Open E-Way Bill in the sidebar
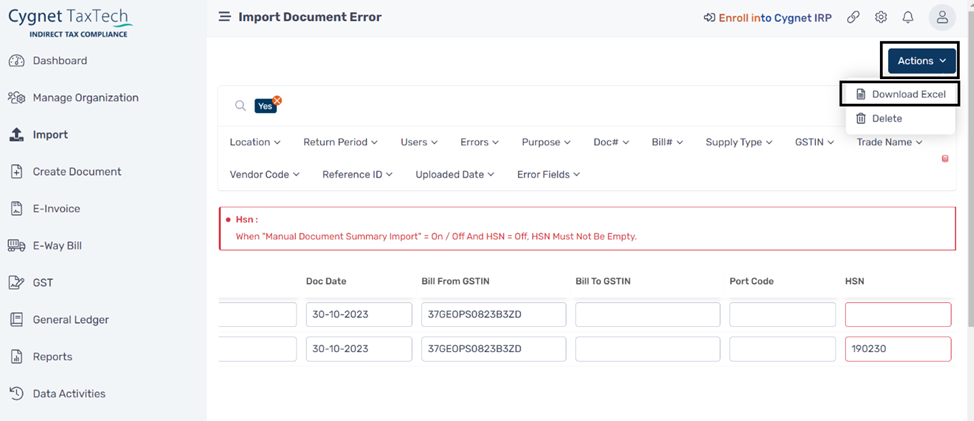The image size is (974, 421). [57, 246]
